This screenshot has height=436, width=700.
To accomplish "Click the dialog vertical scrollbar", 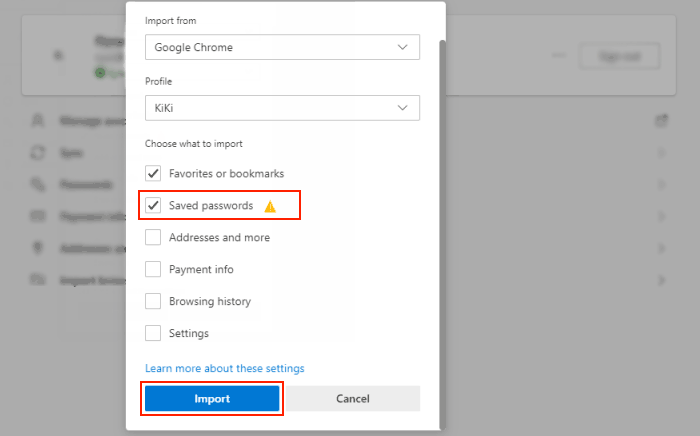I will (x=442, y=234).
